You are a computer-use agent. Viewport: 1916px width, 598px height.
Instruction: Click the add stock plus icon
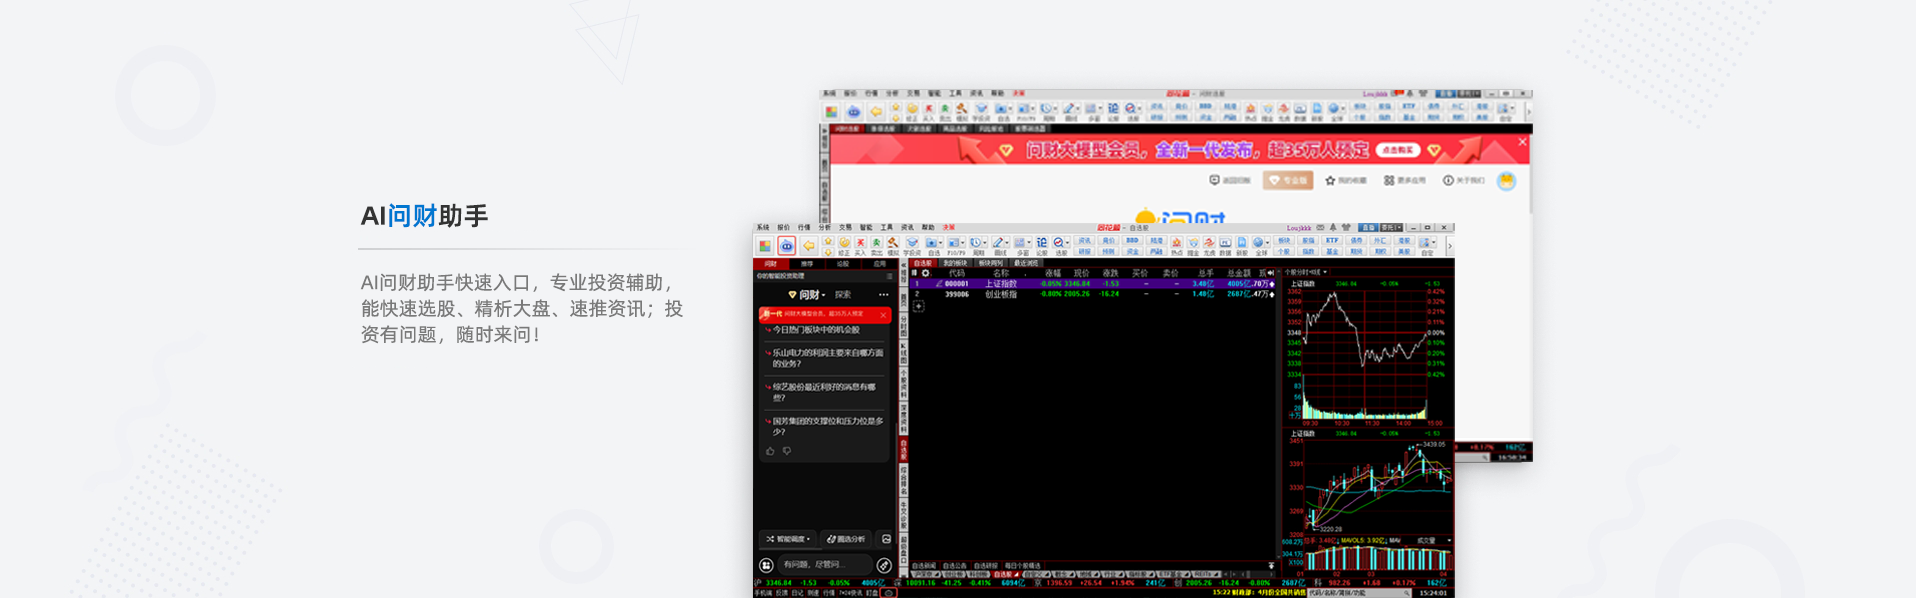pos(918,307)
